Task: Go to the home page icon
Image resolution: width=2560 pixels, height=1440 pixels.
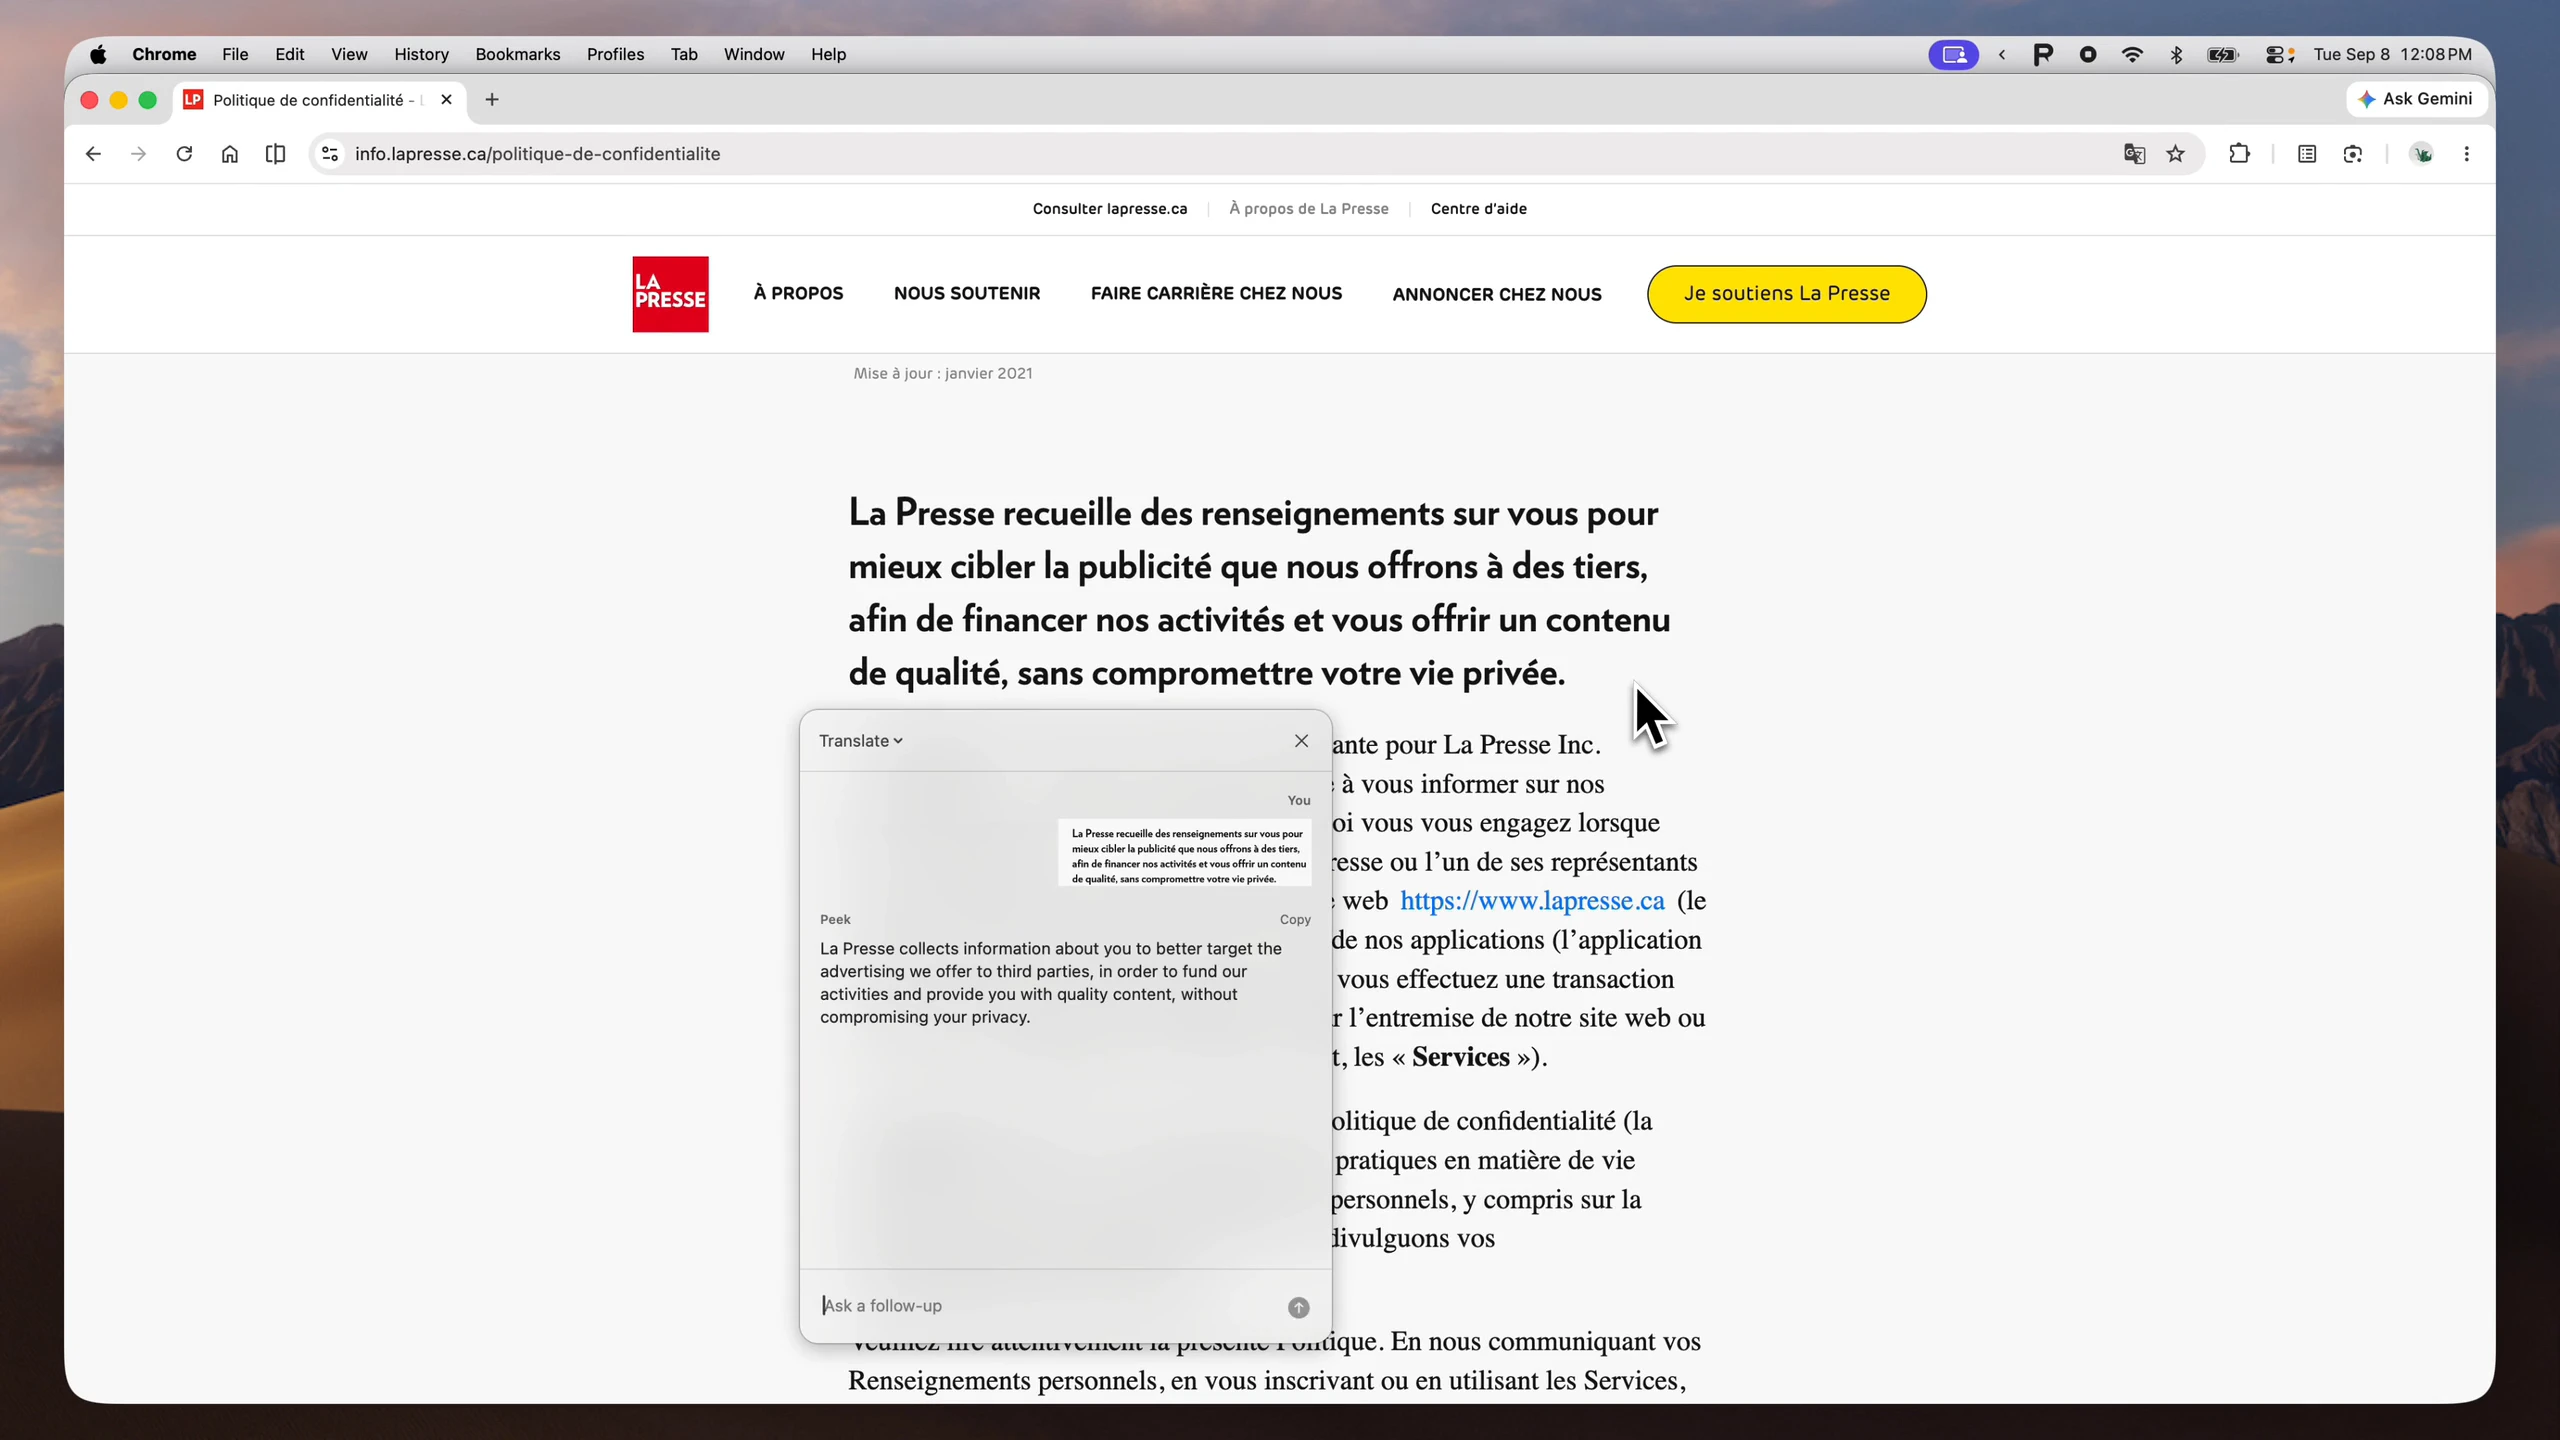Action: click(230, 154)
